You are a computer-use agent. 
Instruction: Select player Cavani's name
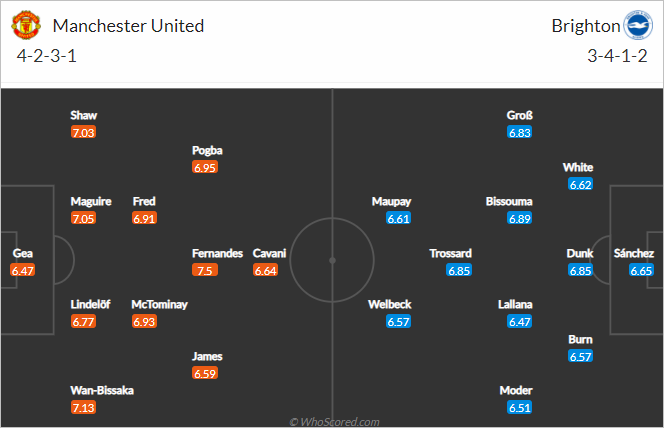pos(269,253)
